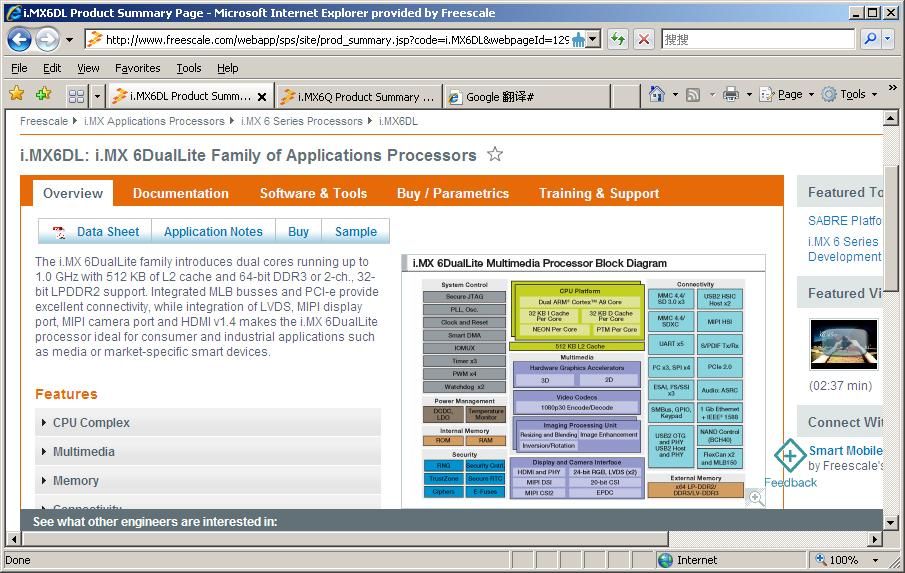Open the Help menu
The width and height of the screenshot is (905, 573).
tap(227, 68)
